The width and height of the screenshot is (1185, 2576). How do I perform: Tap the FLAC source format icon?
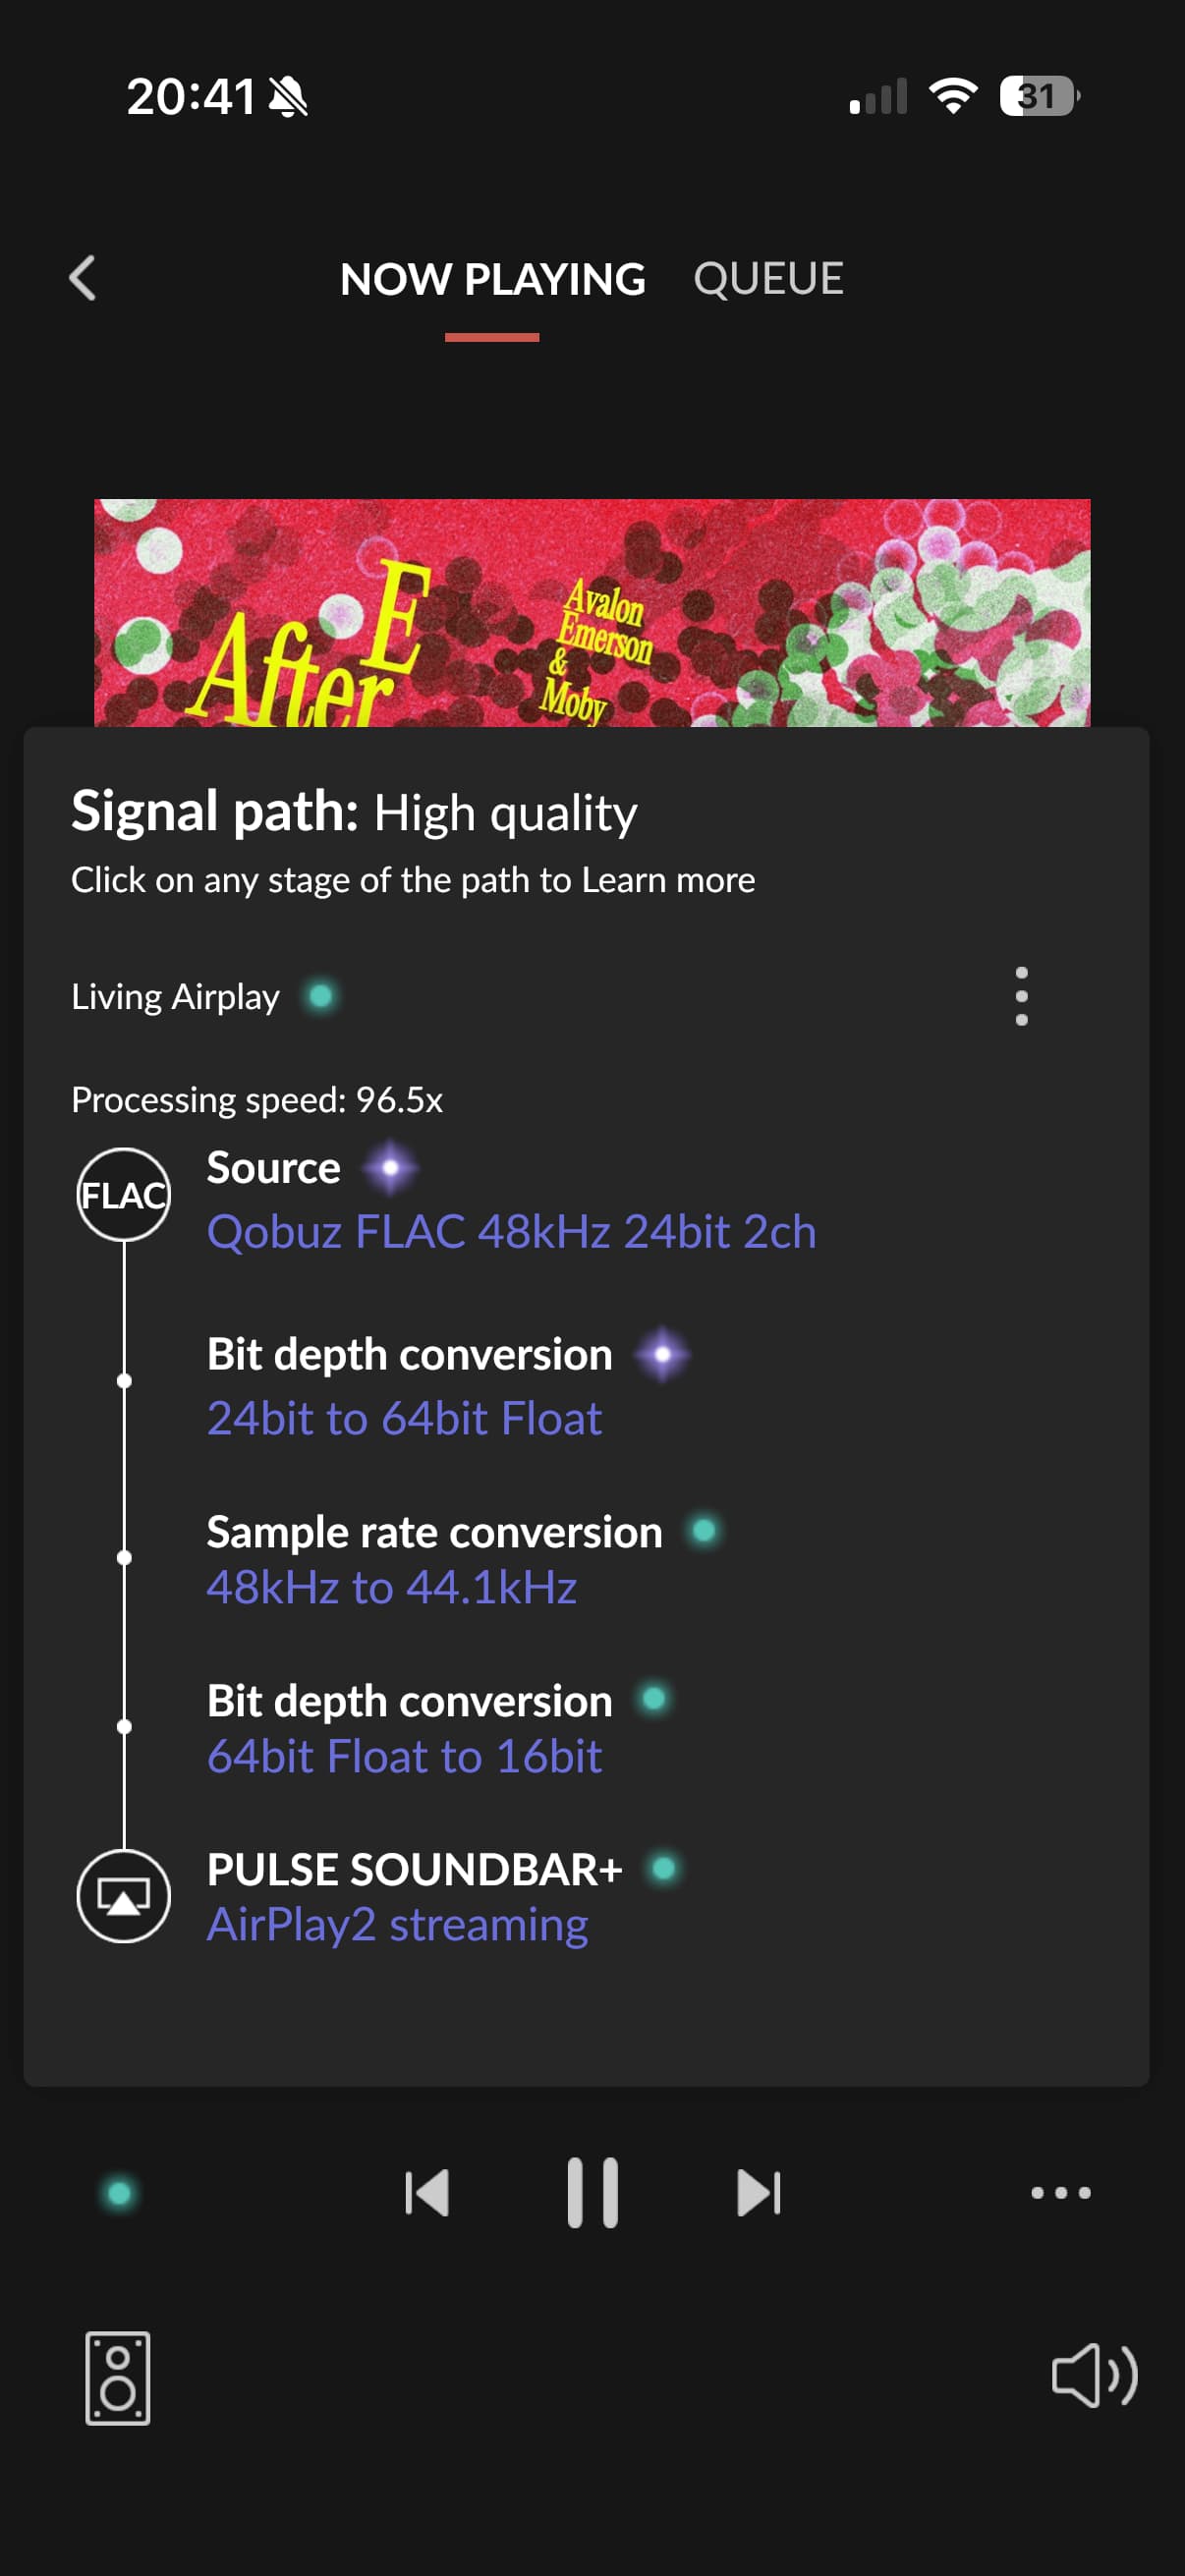tap(124, 1195)
